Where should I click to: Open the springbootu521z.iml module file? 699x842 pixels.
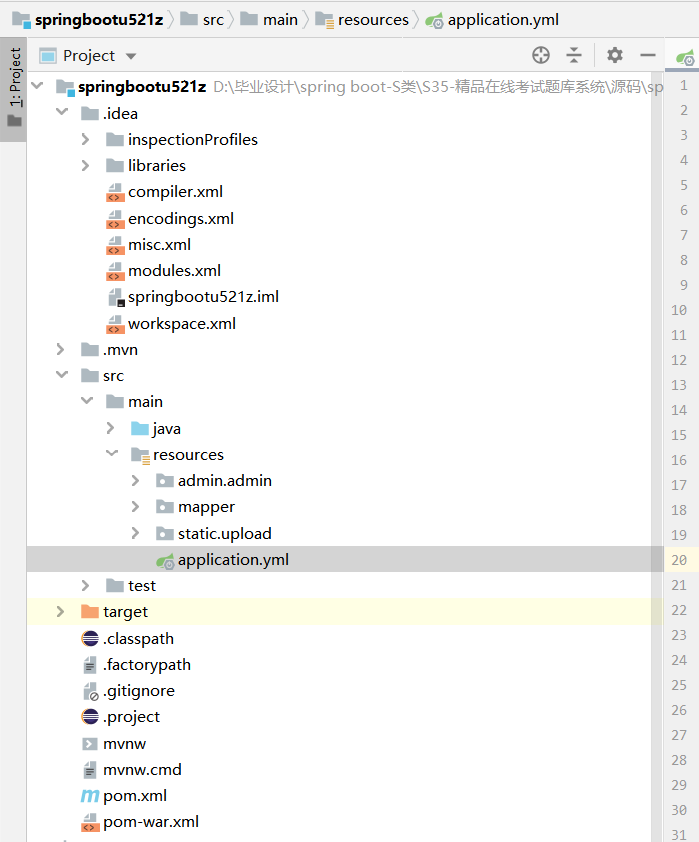202,297
